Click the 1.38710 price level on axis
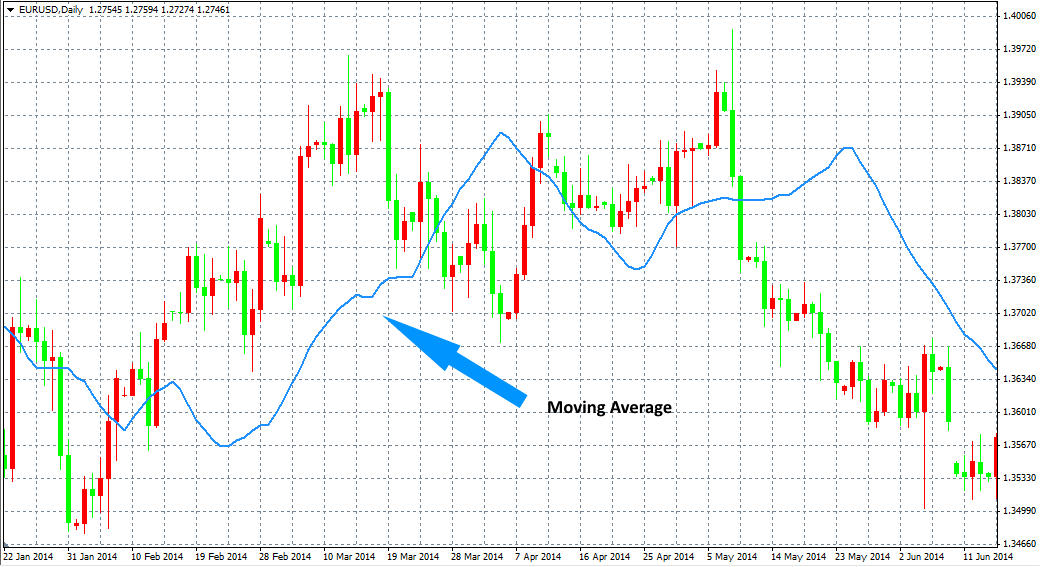The height and width of the screenshot is (567, 1040). click(1018, 148)
